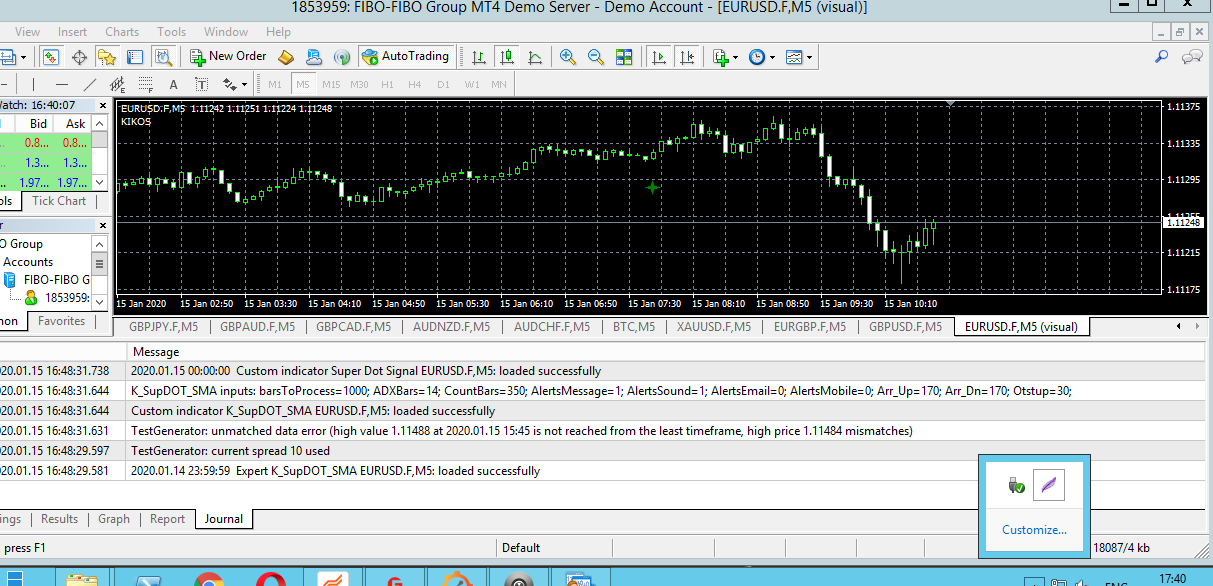The width and height of the screenshot is (1213, 586).
Task: Switch chart to candlesticks display
Action: tap(507, 57)
